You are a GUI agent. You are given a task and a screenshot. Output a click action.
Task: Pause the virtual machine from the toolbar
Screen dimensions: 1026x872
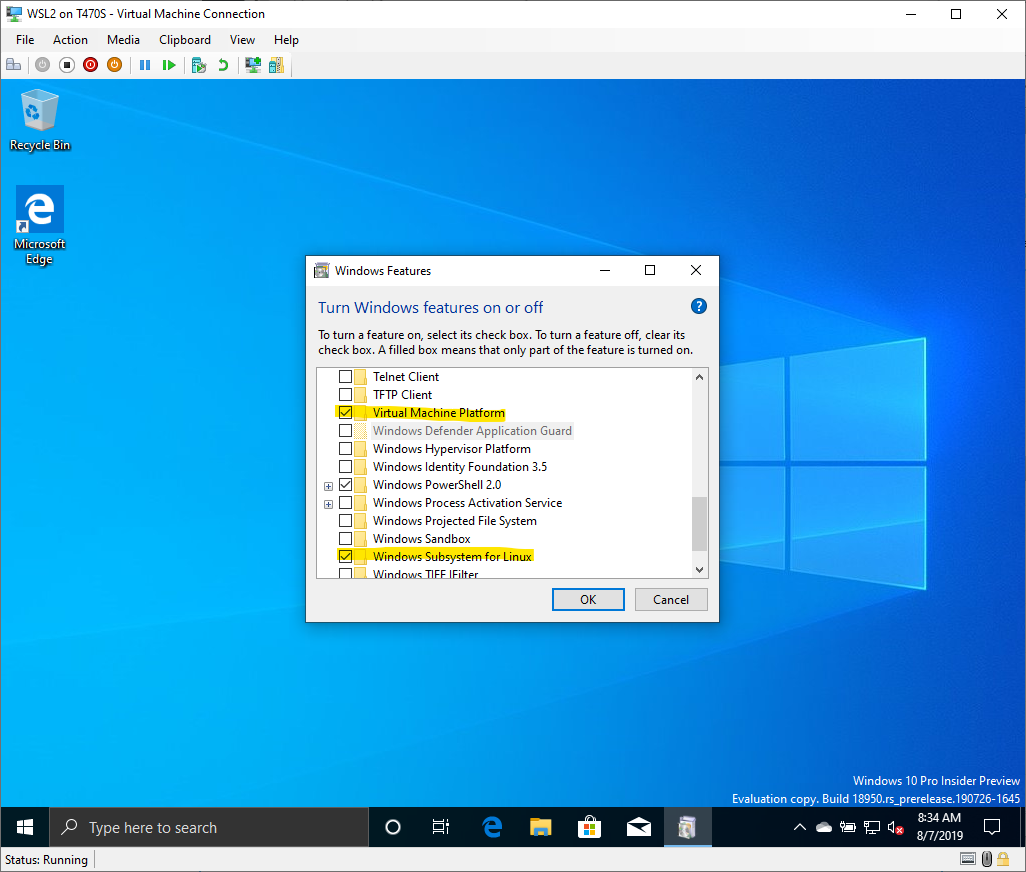click(x=145, y=65)
